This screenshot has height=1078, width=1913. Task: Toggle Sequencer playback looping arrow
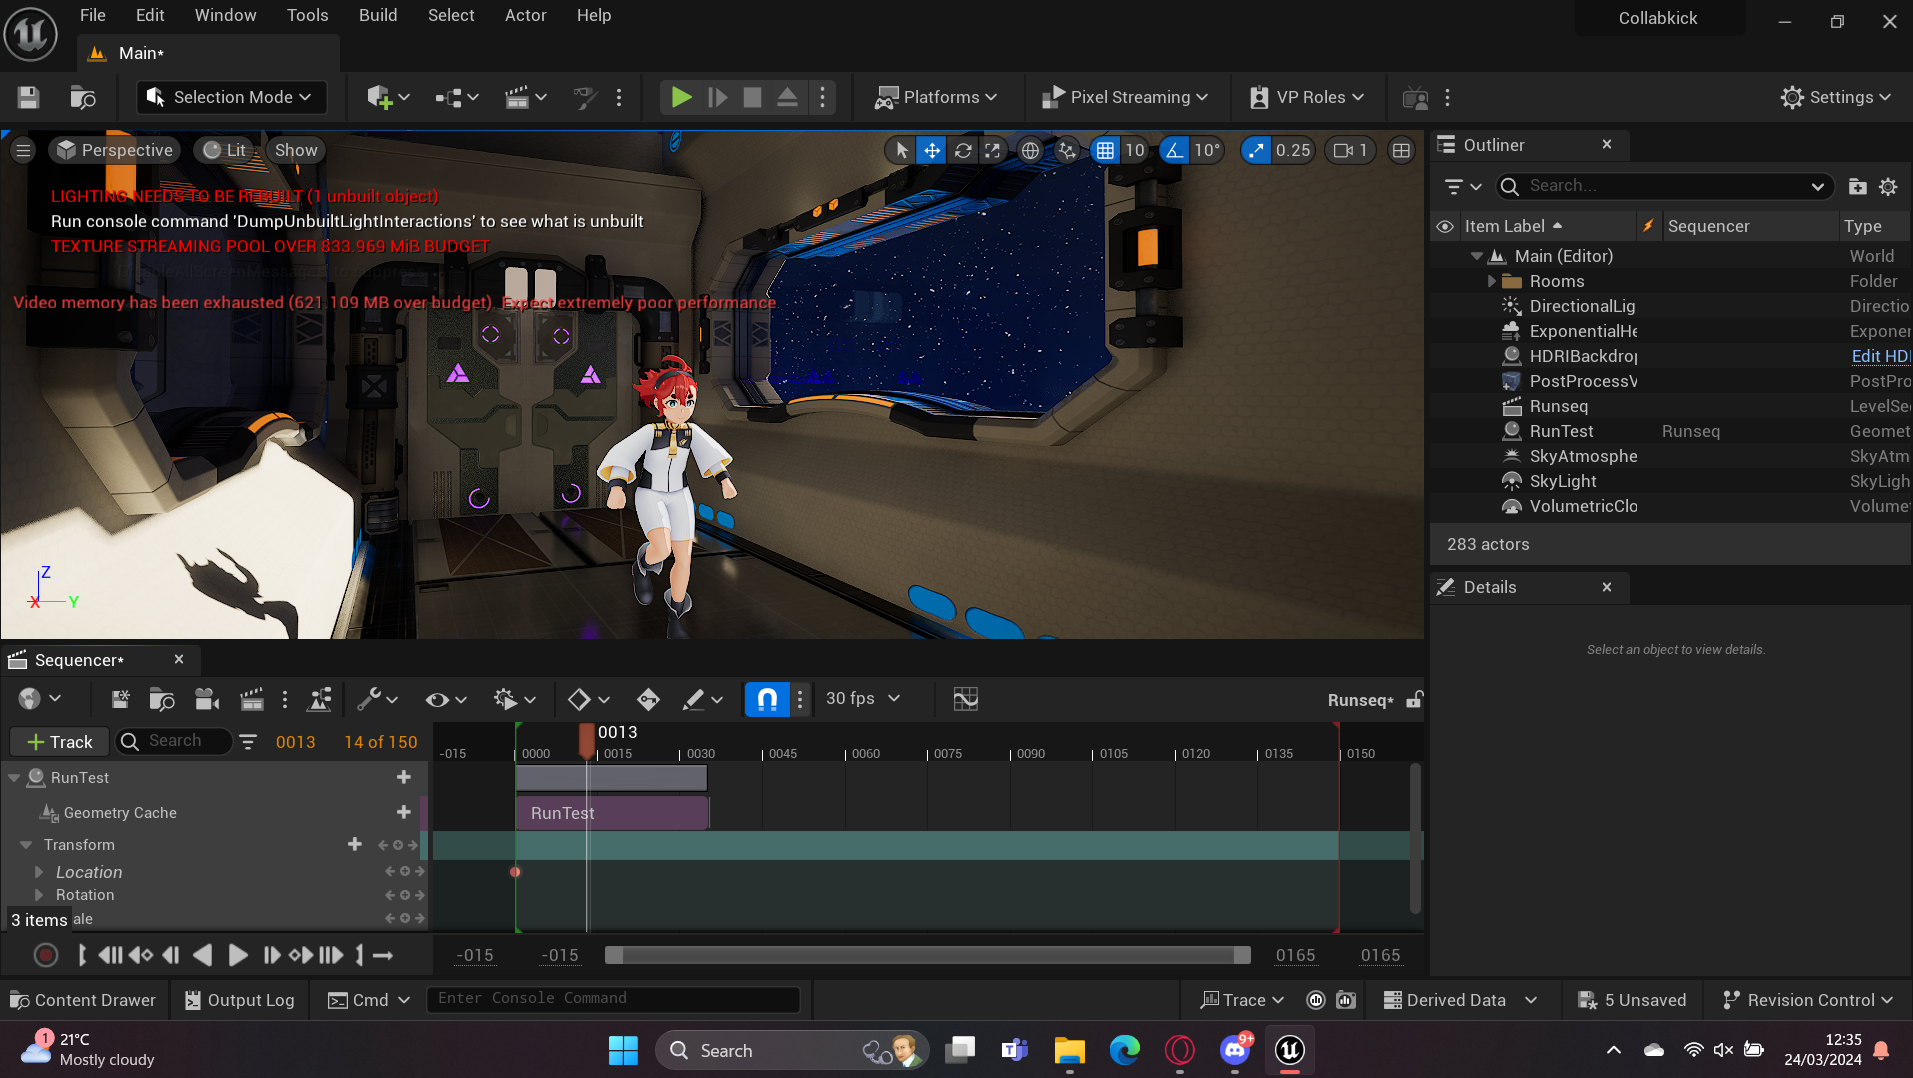(x=382, y=955)
